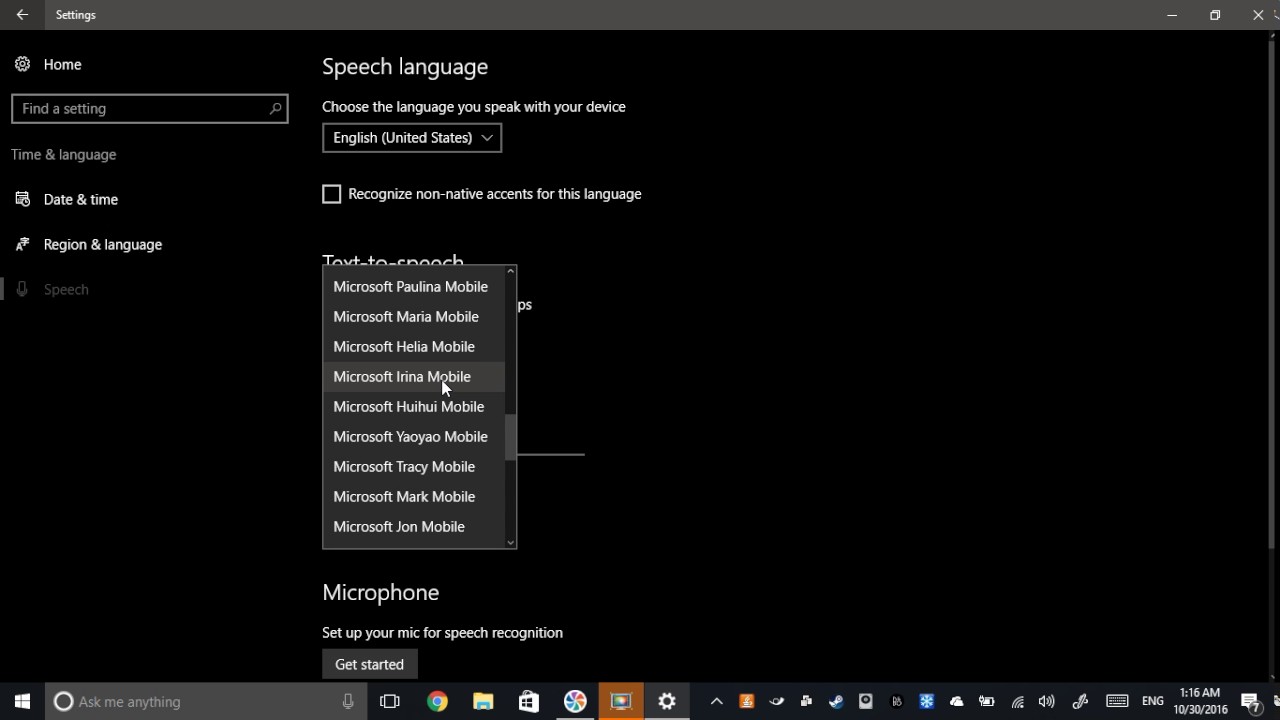Select Microsoft Huihui Mobile voice
Screen dimensions: 1280x720
click(x=414, y=407)
